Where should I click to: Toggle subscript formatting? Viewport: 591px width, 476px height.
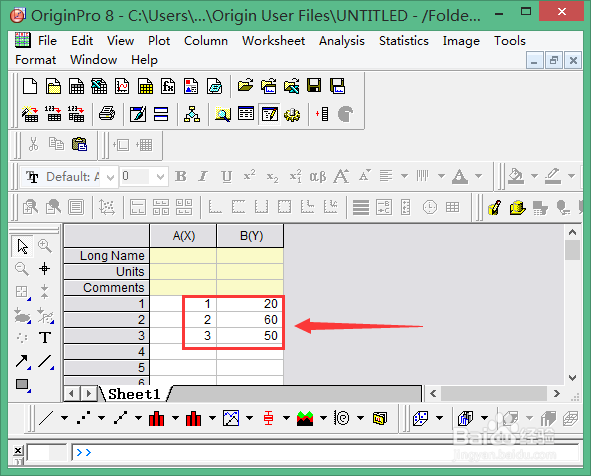pos(273,176)
